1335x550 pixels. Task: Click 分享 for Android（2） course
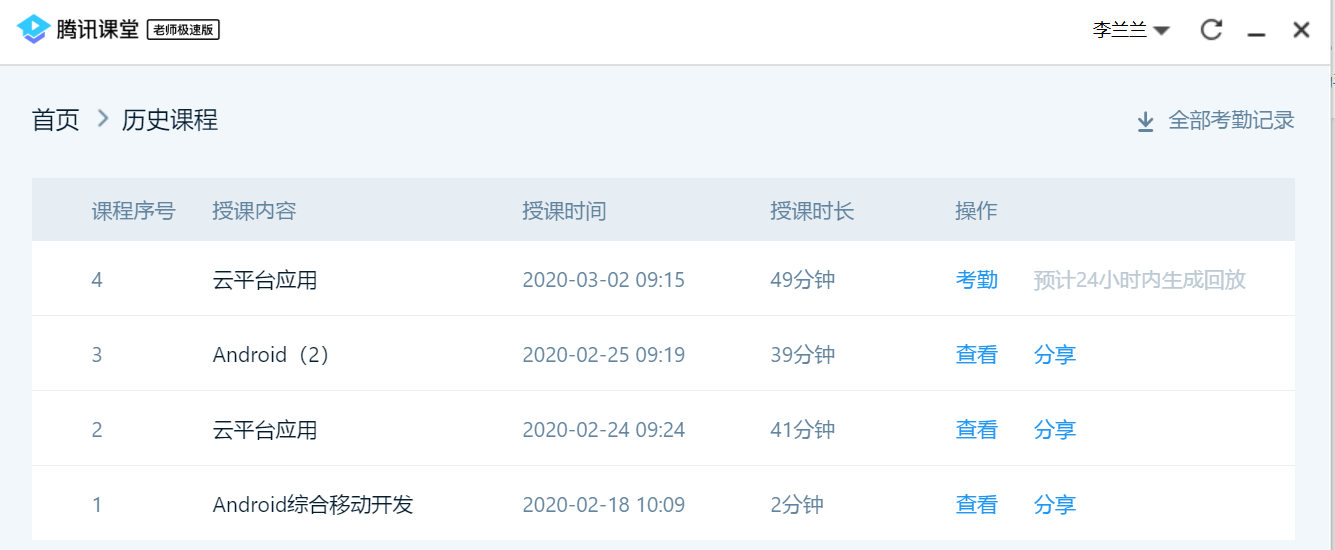tap(1054, 355)
